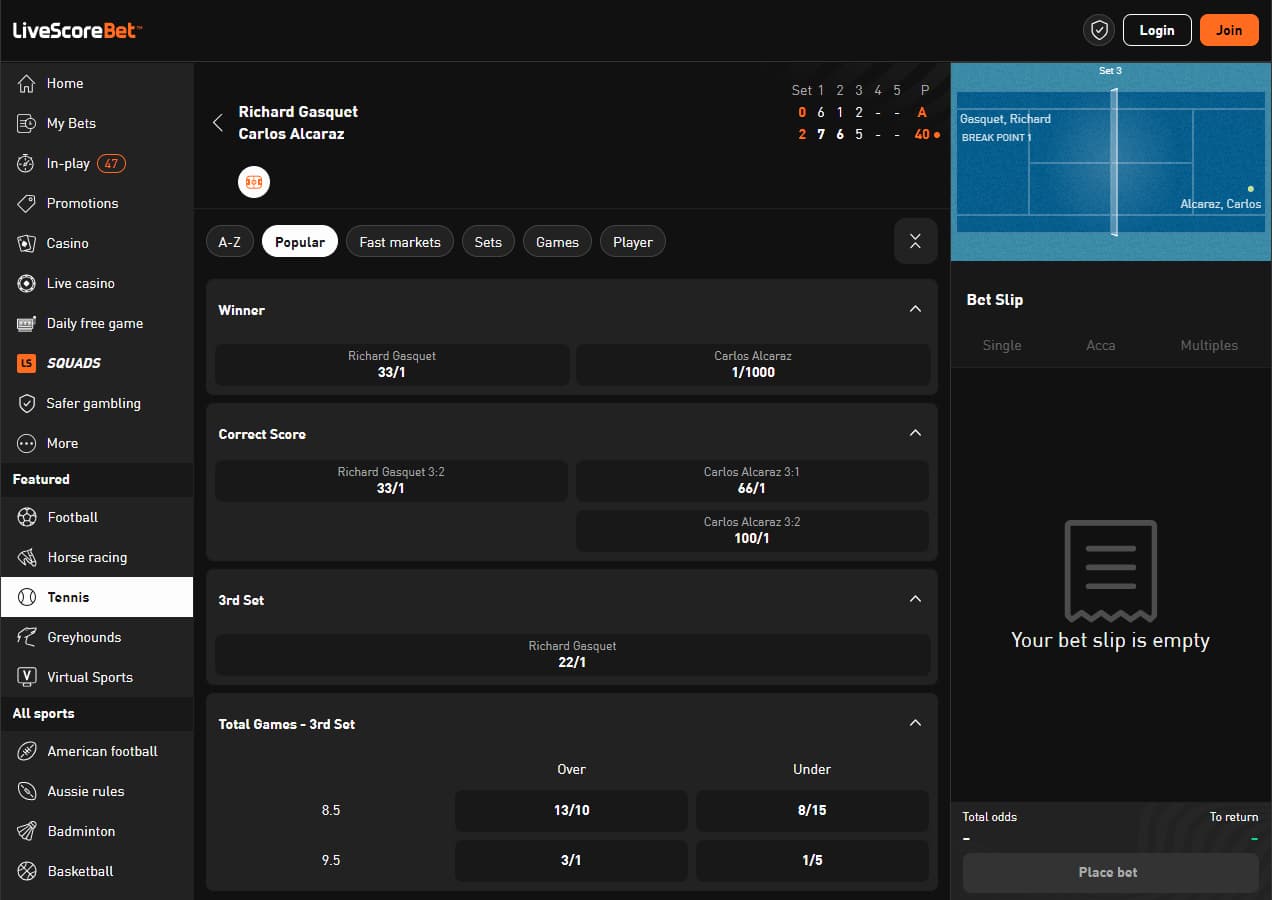Click the Horse racing icon

[27, 557]
